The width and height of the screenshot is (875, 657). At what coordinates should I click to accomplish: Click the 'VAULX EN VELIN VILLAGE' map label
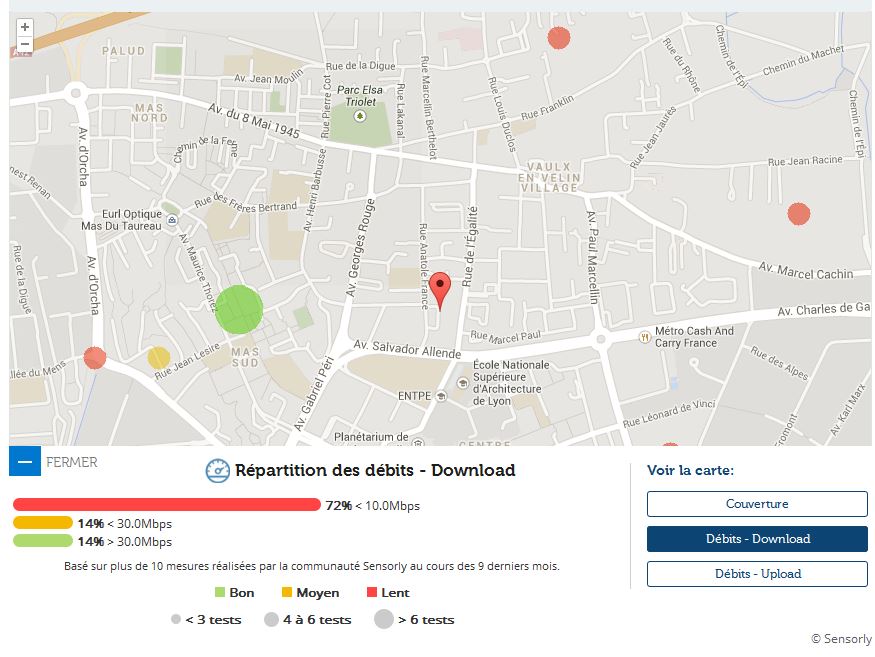click(549, 177)
